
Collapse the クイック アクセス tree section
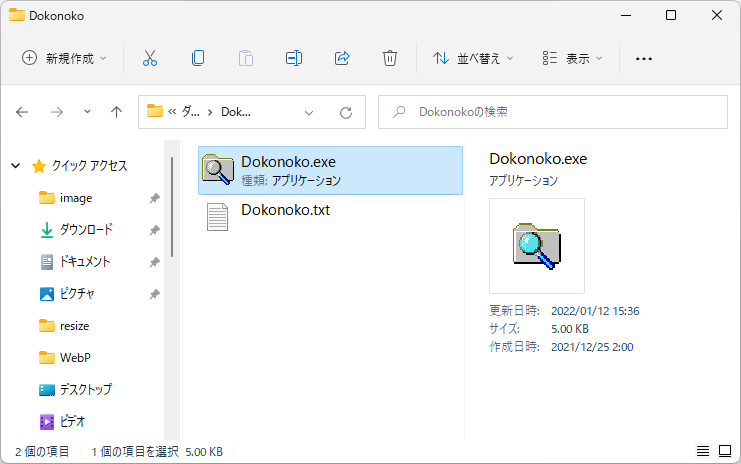(x=16, y=166)
